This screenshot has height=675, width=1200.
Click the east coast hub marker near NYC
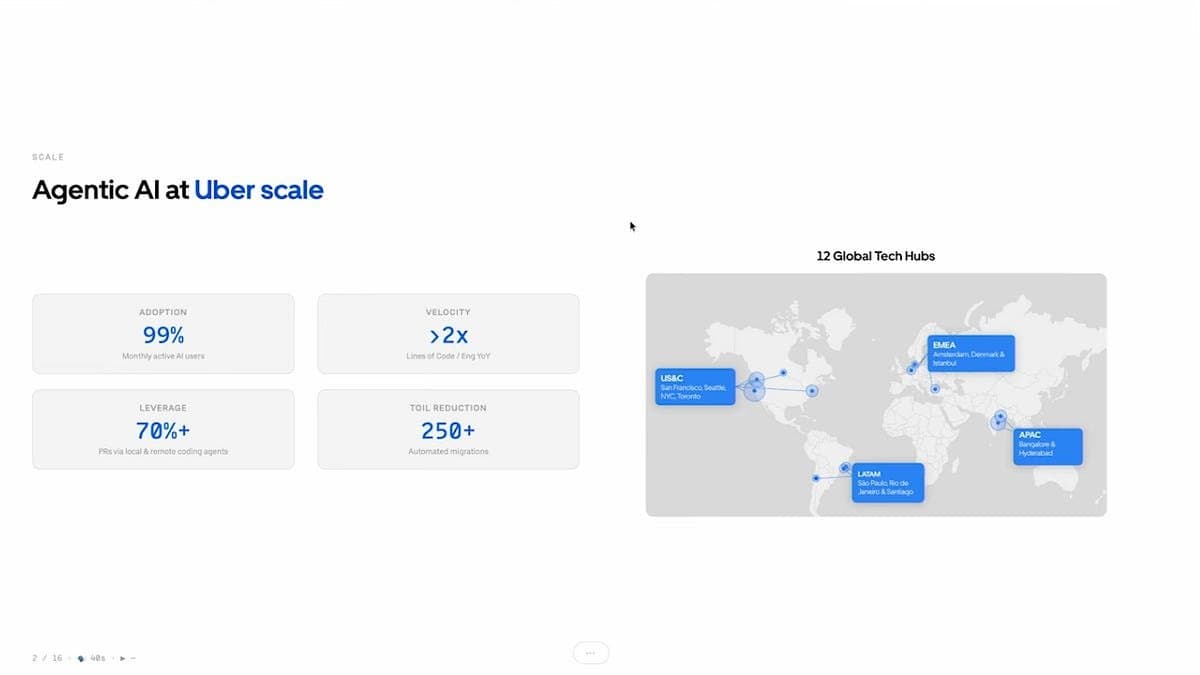(x=812, y=391)
